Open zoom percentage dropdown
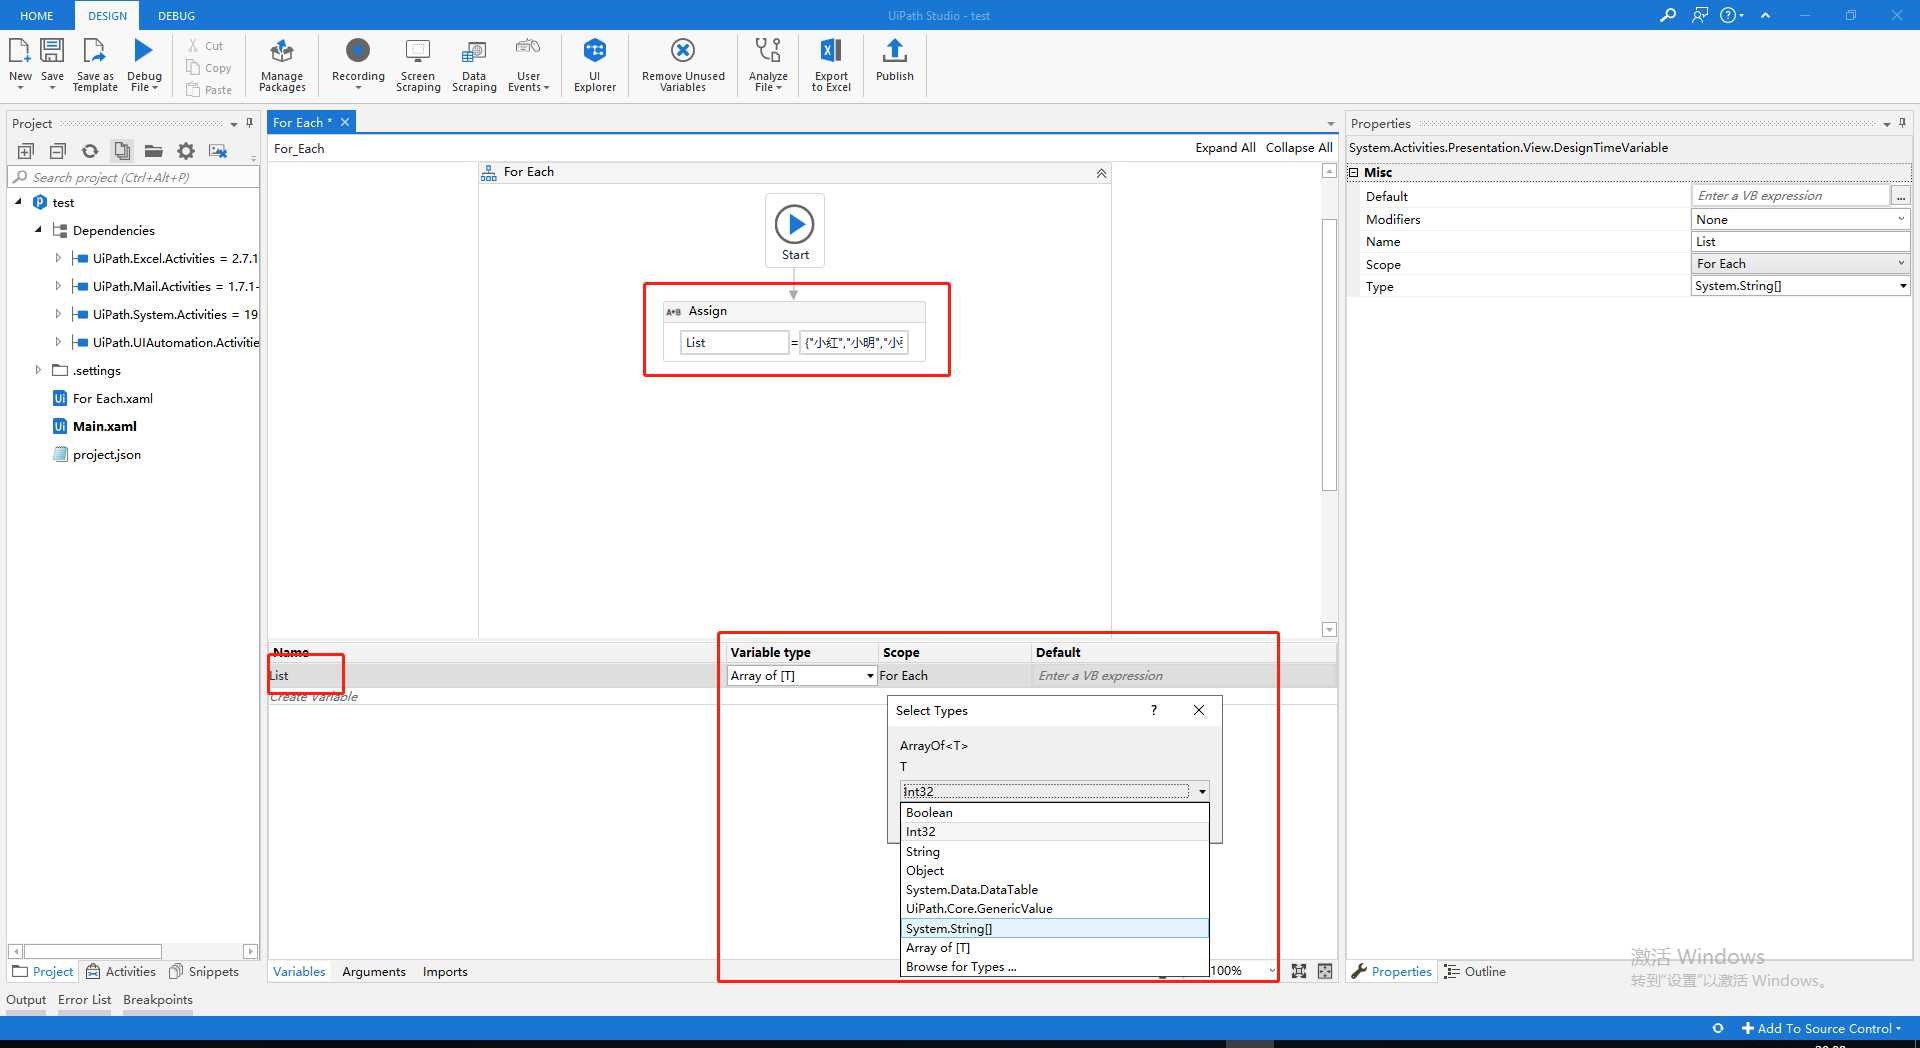Image resolution: width=1920 pixels, height=1048 pixels. click(1272, 971)
